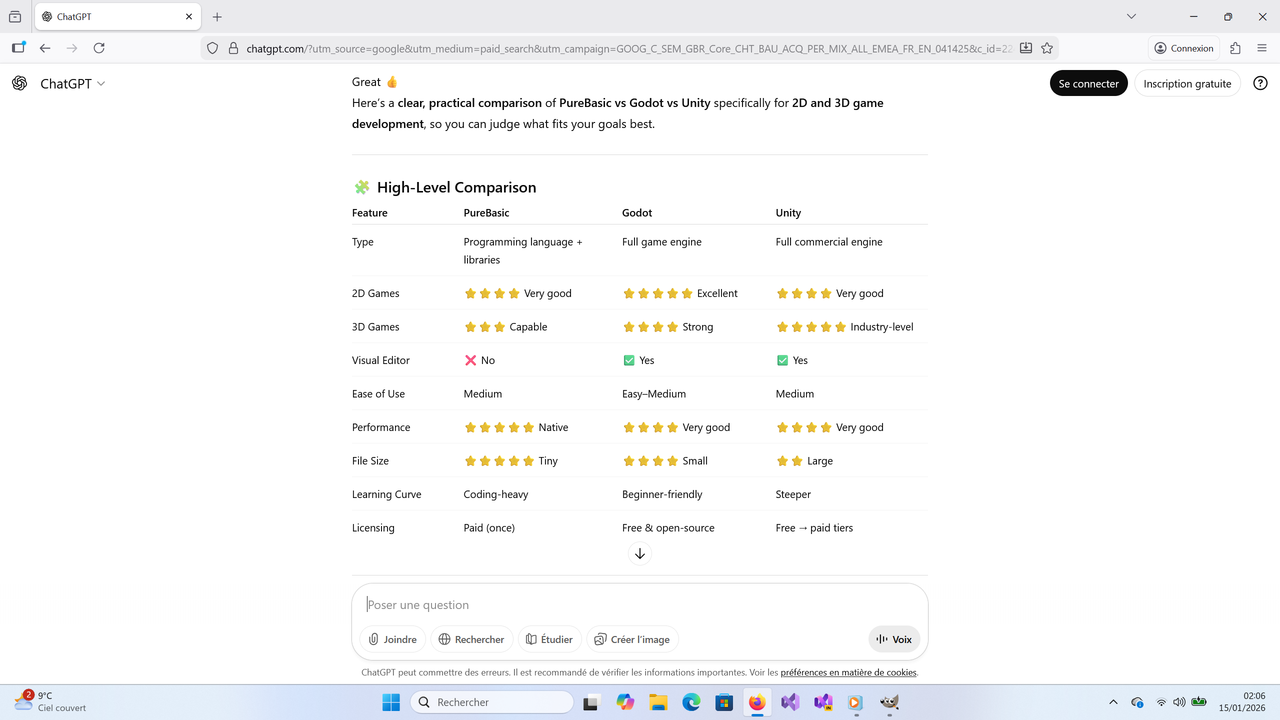Click the Free & open-source cell
Viewport: 1280px width, 720px height.
668,528
